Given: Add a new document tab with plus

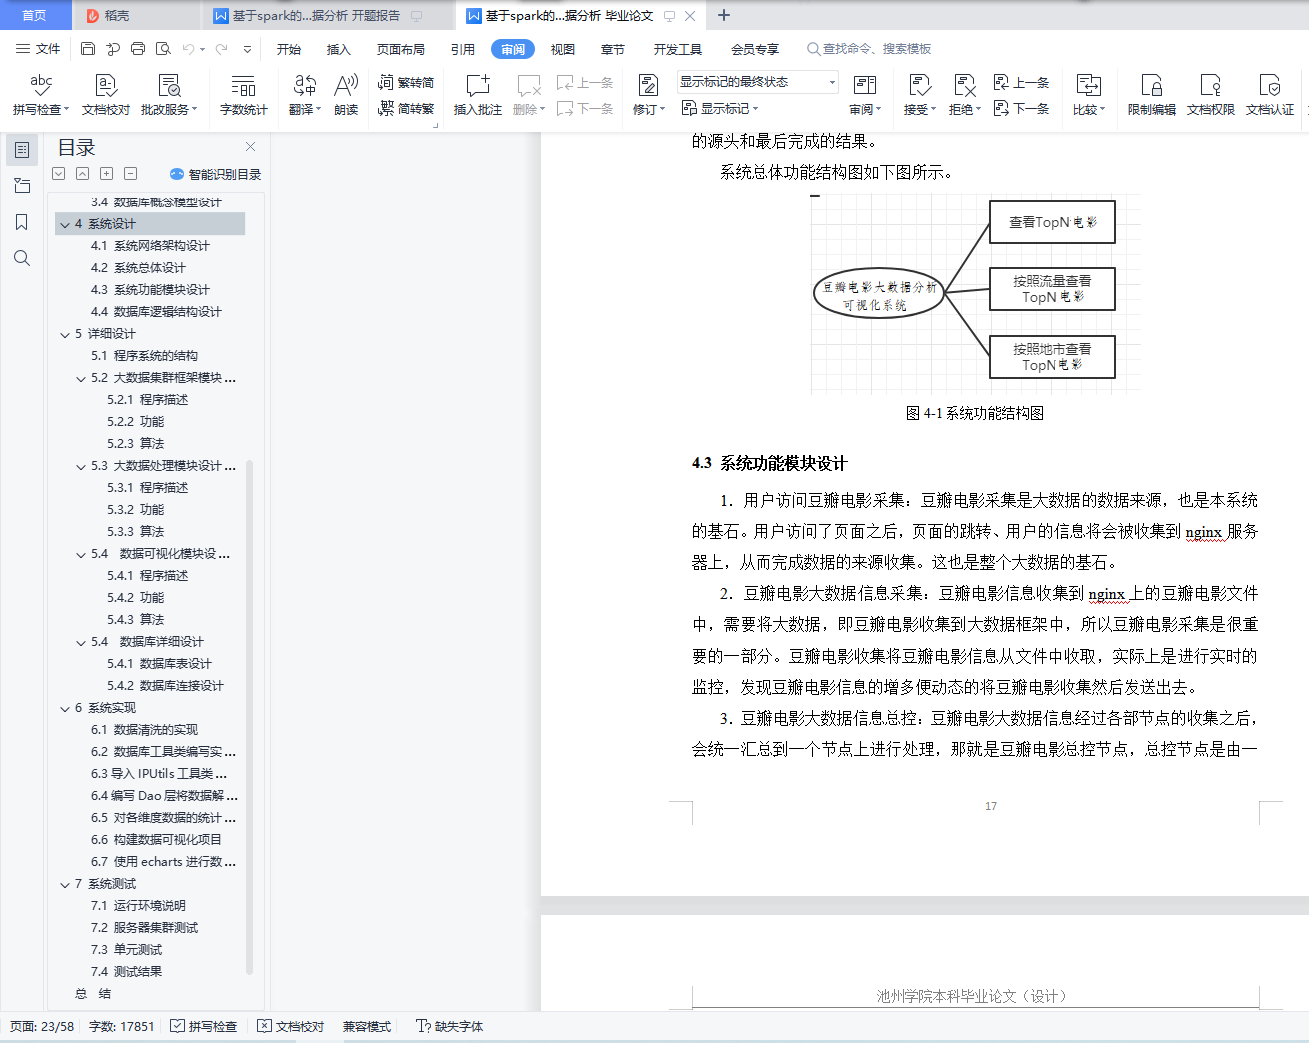Looking at the screenshot, I should pos(724,15).
